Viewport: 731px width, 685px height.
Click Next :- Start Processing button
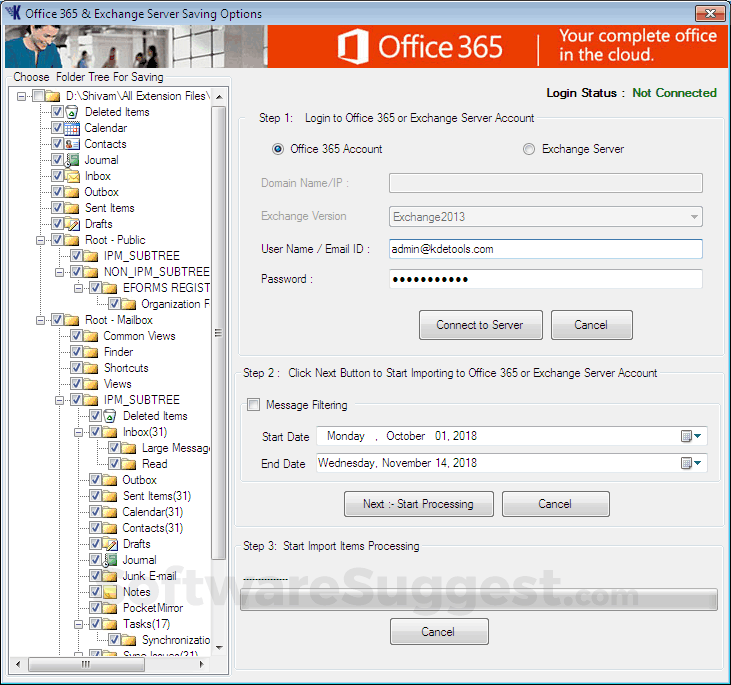pos(419,504)
